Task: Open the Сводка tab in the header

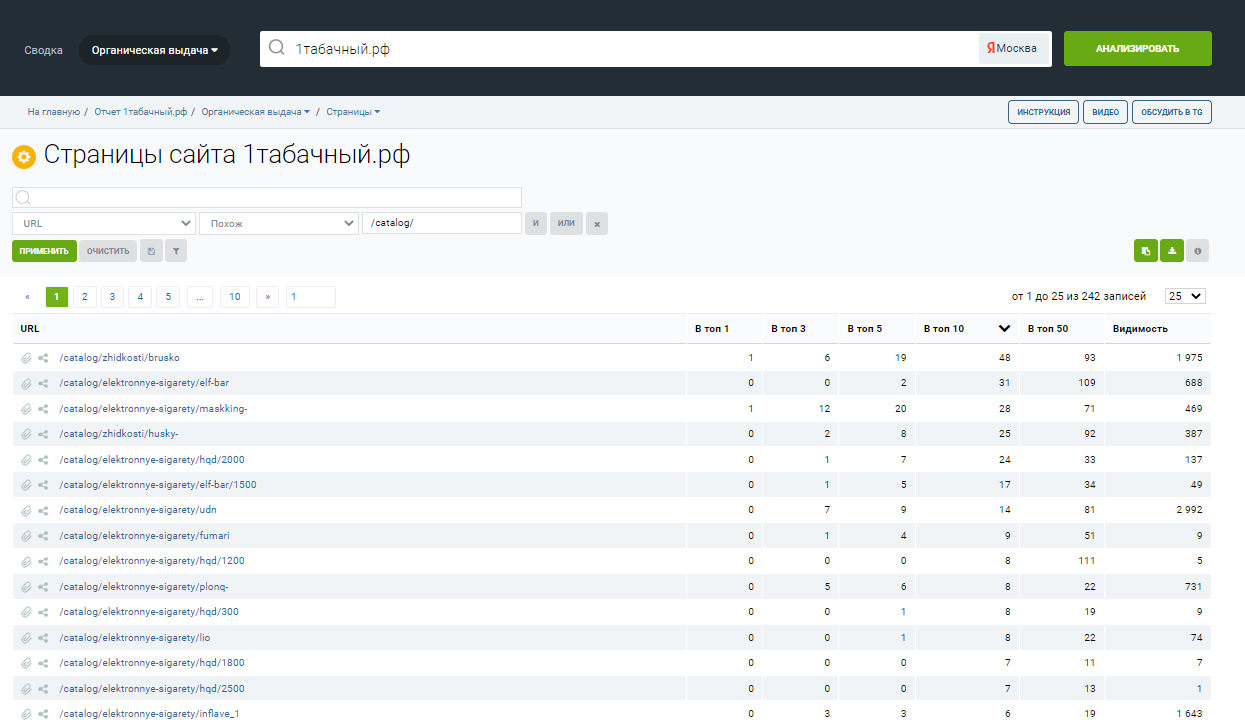Action: [x=44, y=50]
